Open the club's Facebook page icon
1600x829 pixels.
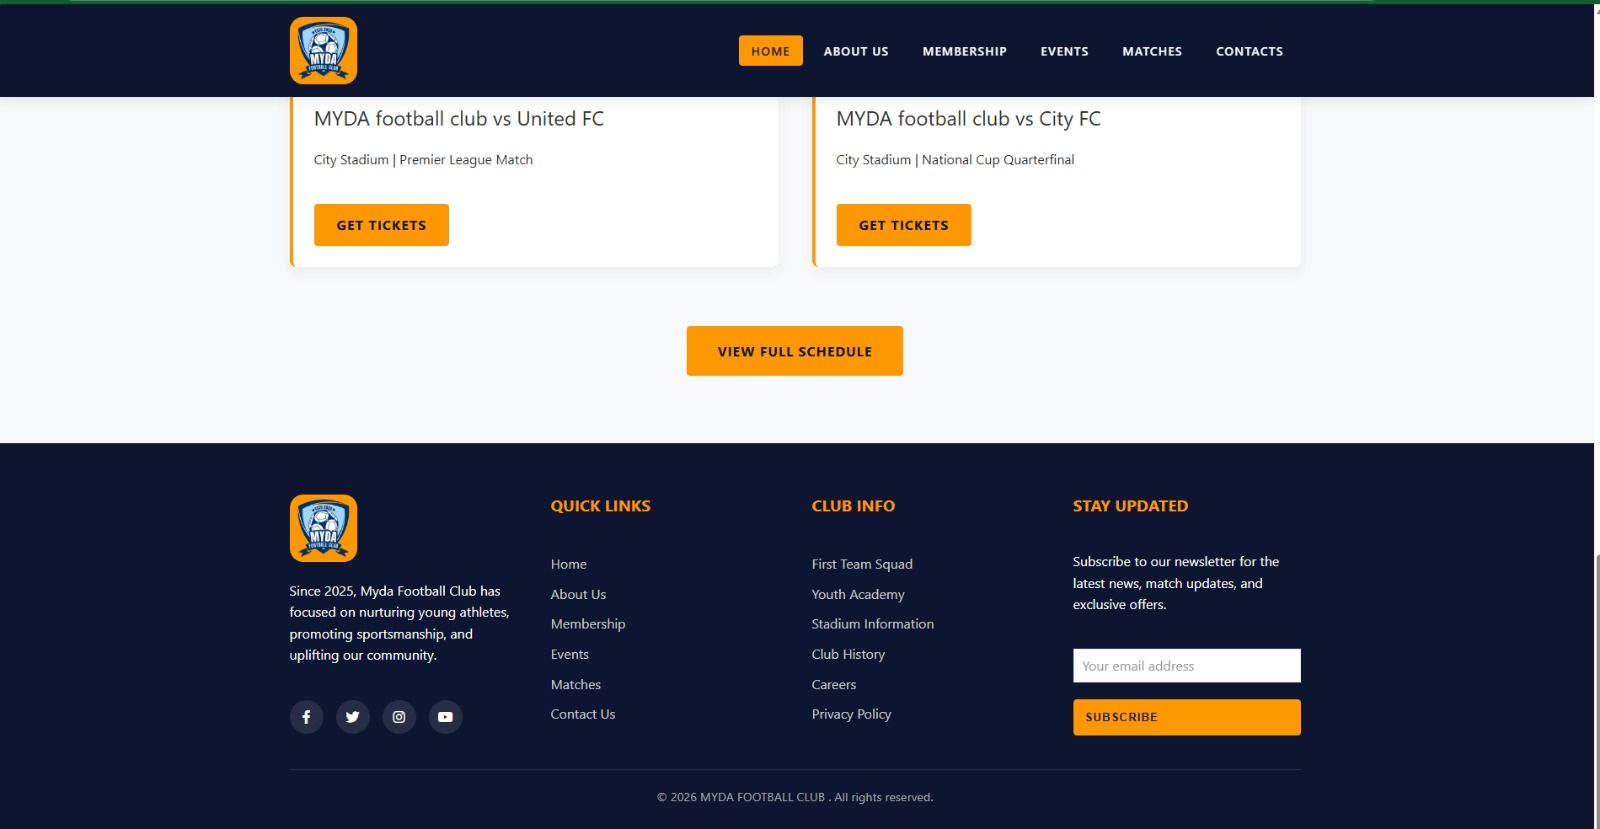coord(306,717)
